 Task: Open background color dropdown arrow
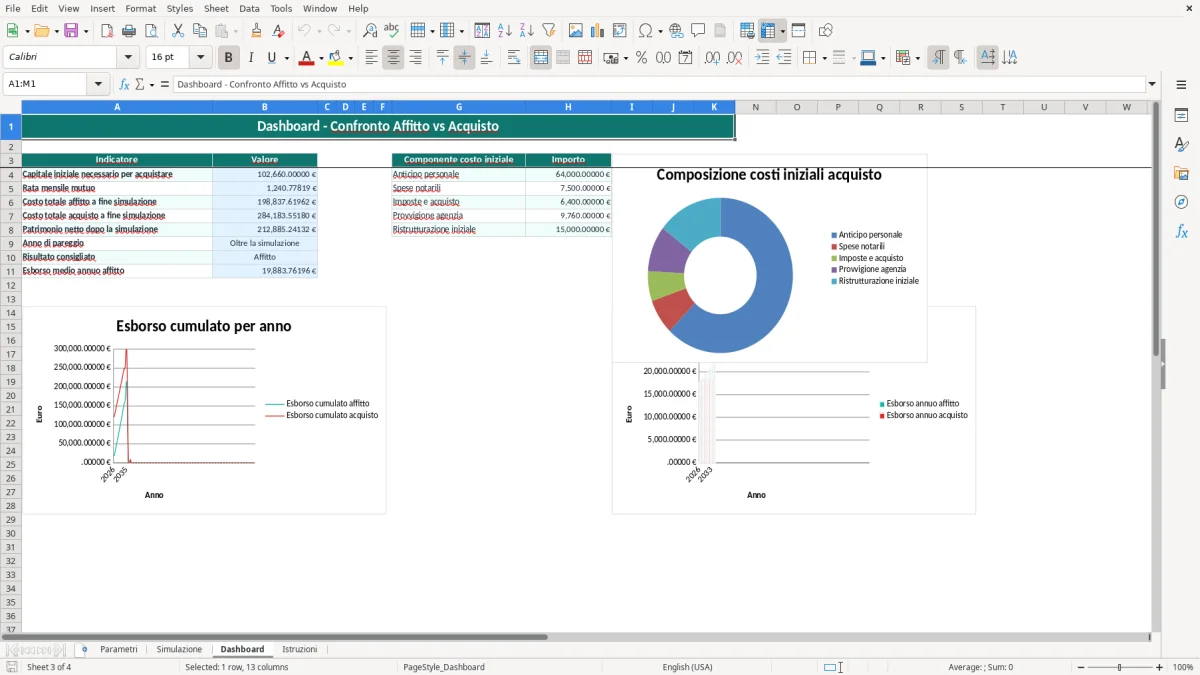click(350, 58)
